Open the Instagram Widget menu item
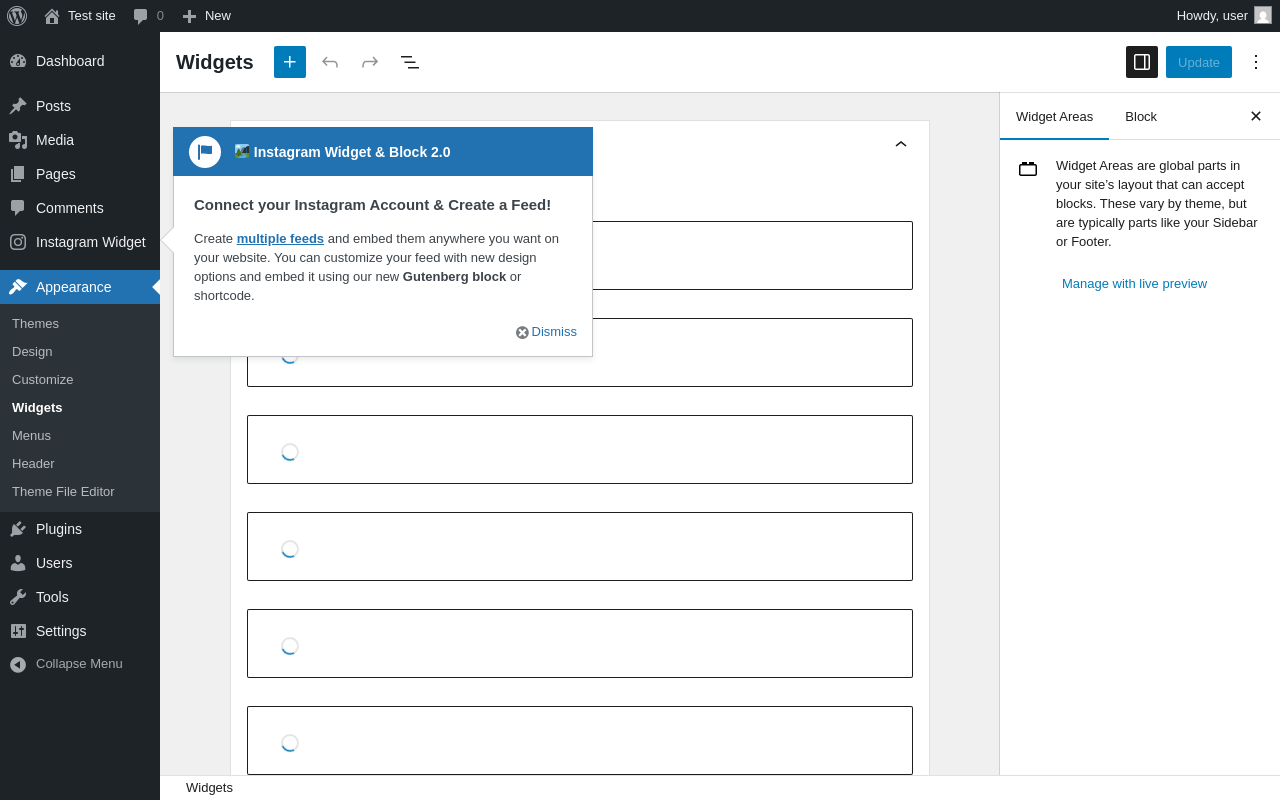 (x=80, y=242)
